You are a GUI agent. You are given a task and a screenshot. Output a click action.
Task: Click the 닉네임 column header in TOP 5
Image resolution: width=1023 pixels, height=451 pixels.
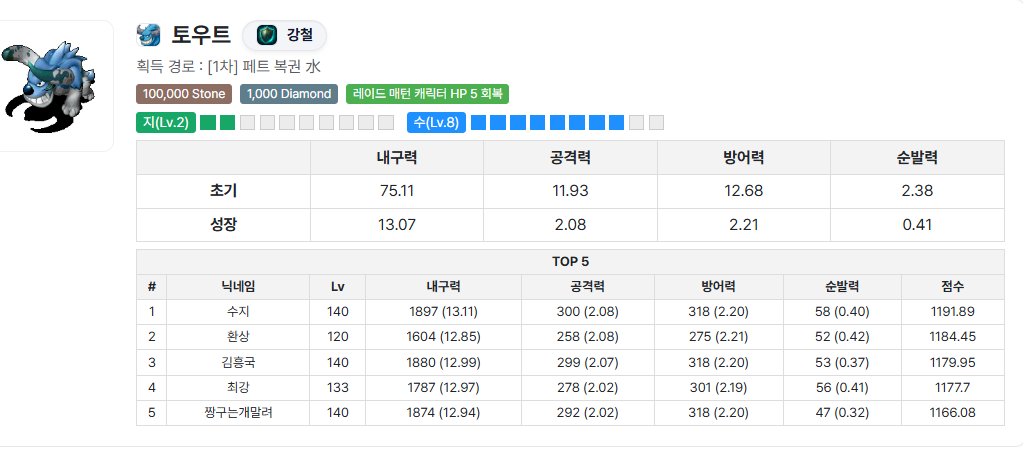click(x=238, y=286)
